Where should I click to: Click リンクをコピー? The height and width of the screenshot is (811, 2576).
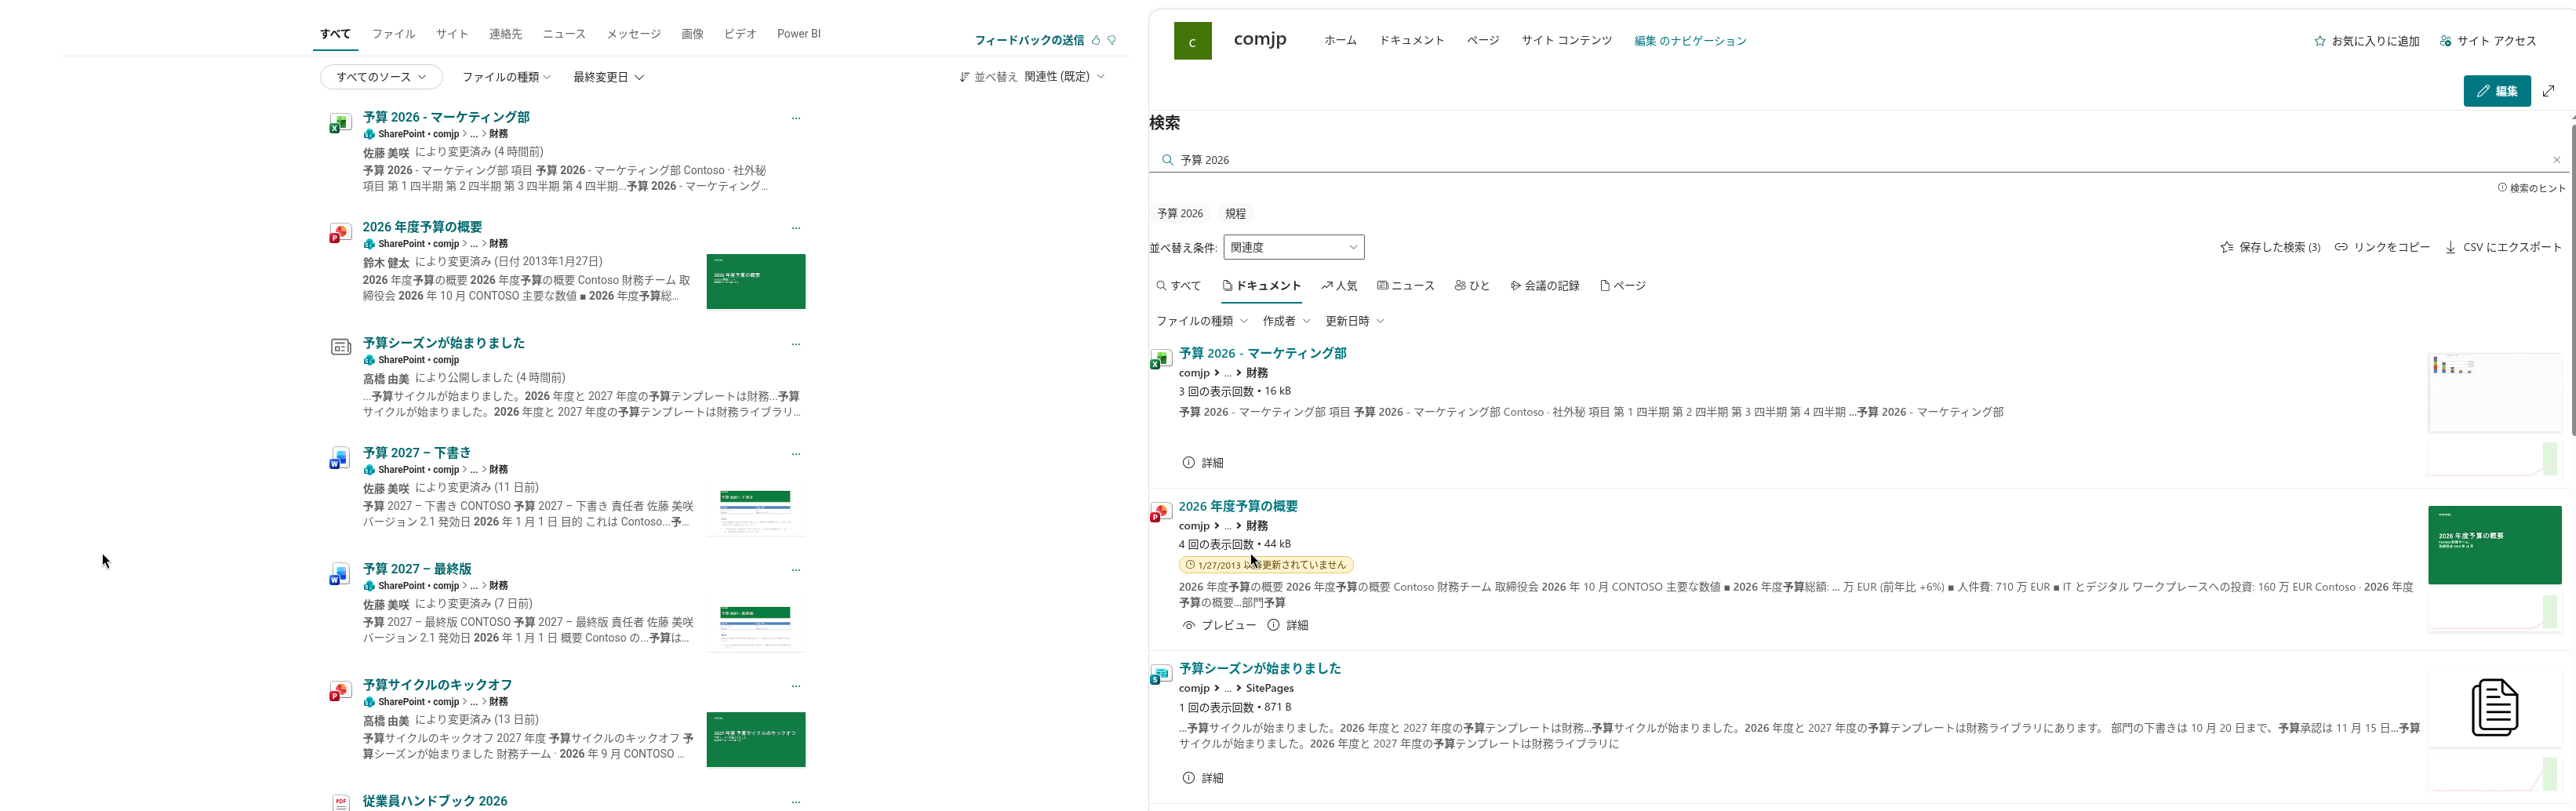click(x=2382, y=247)
